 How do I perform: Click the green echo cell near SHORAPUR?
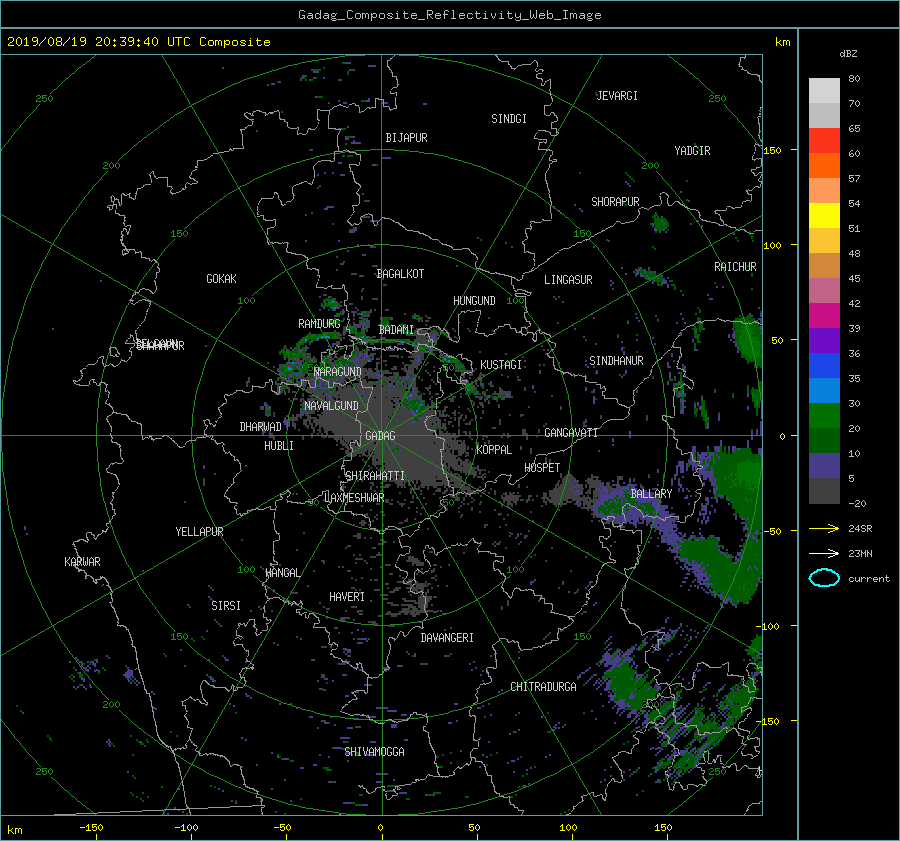pyautogui.click(x=660, y=223)
